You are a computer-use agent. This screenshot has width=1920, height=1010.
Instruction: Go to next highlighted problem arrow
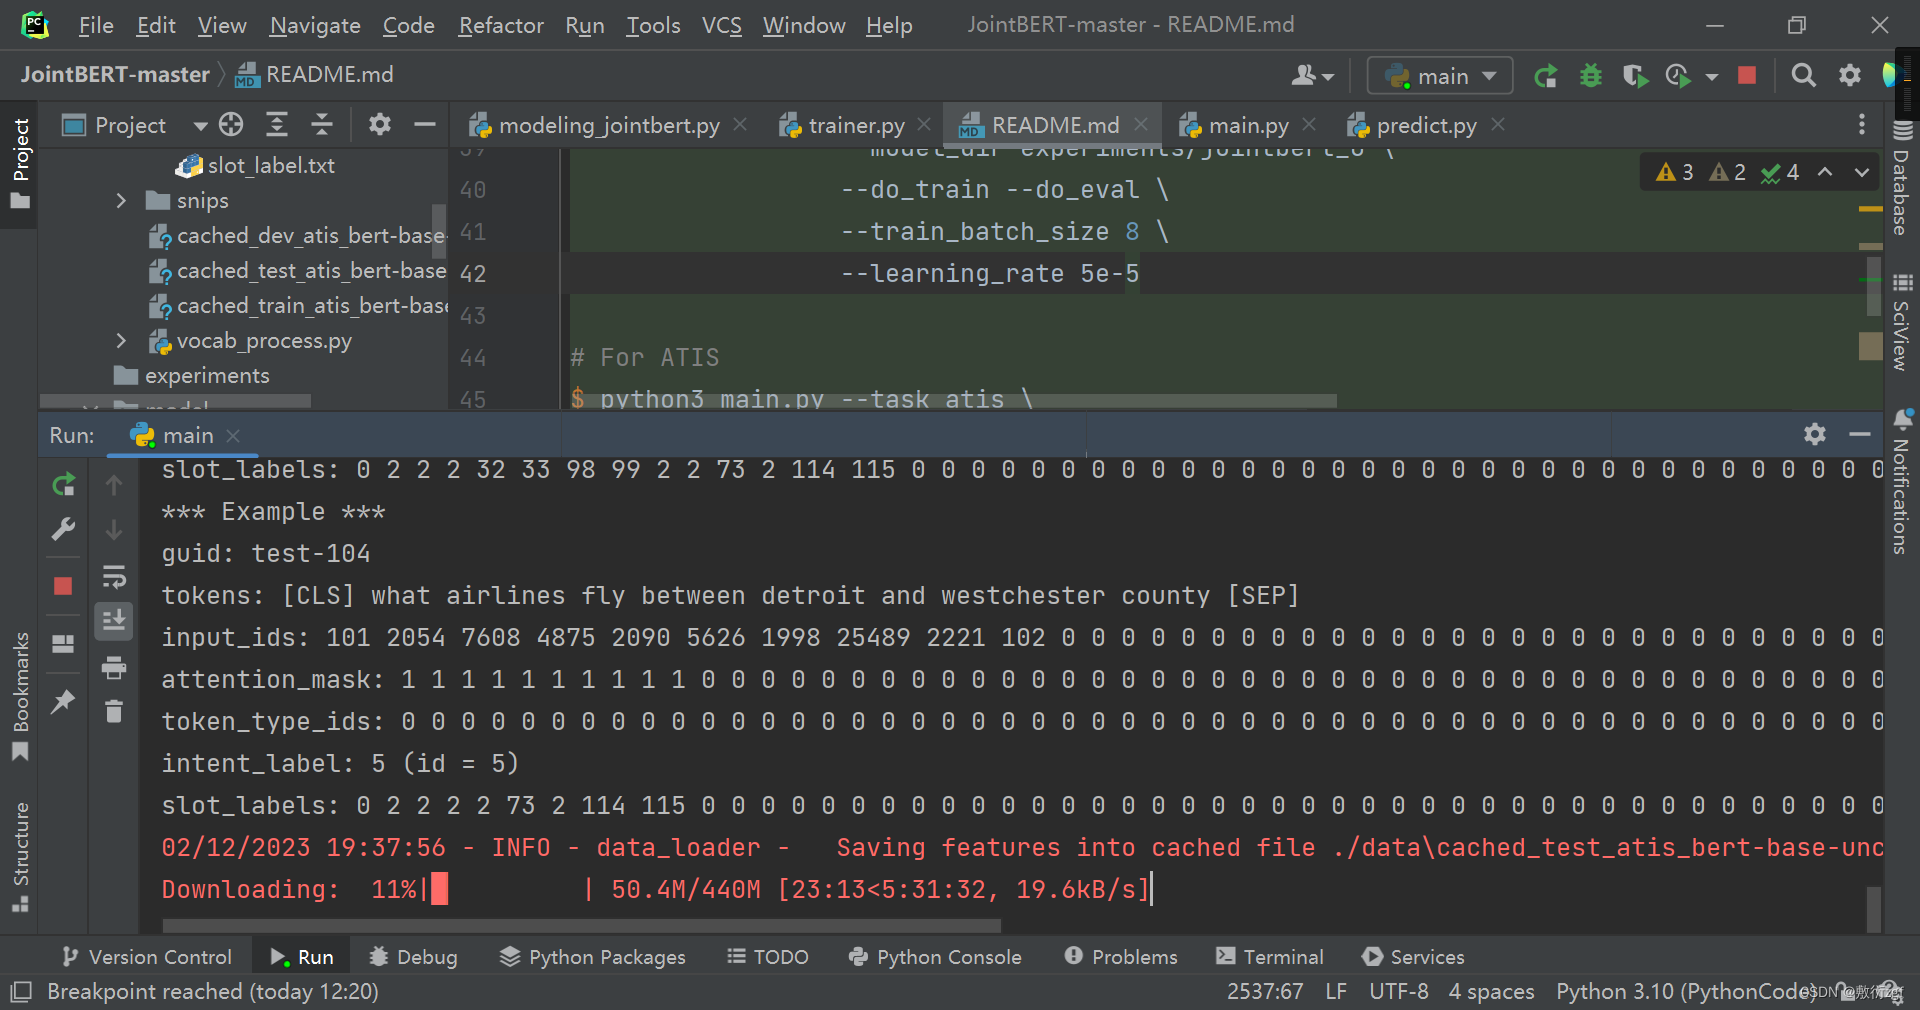(1861, 172)
